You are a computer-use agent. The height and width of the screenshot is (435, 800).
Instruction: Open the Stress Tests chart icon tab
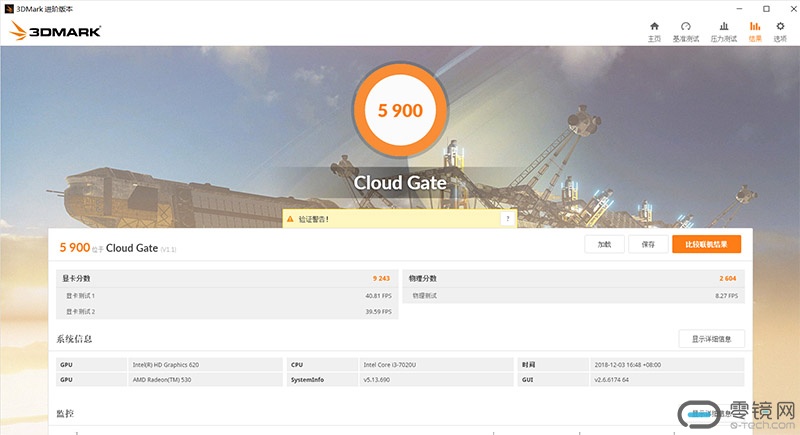coord(723,26)
